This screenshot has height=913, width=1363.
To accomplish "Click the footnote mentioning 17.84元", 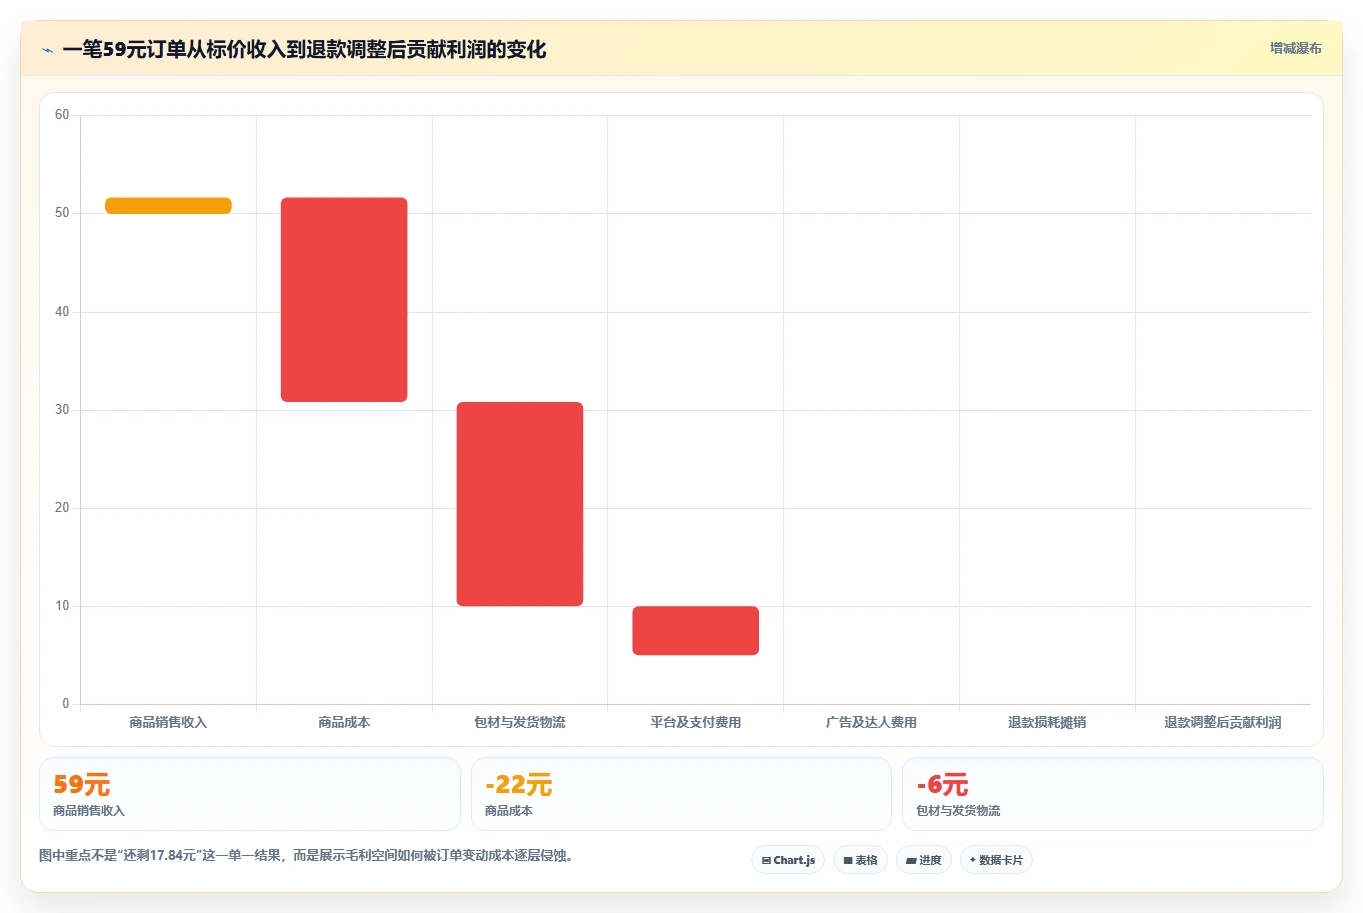I will point(308,856).
